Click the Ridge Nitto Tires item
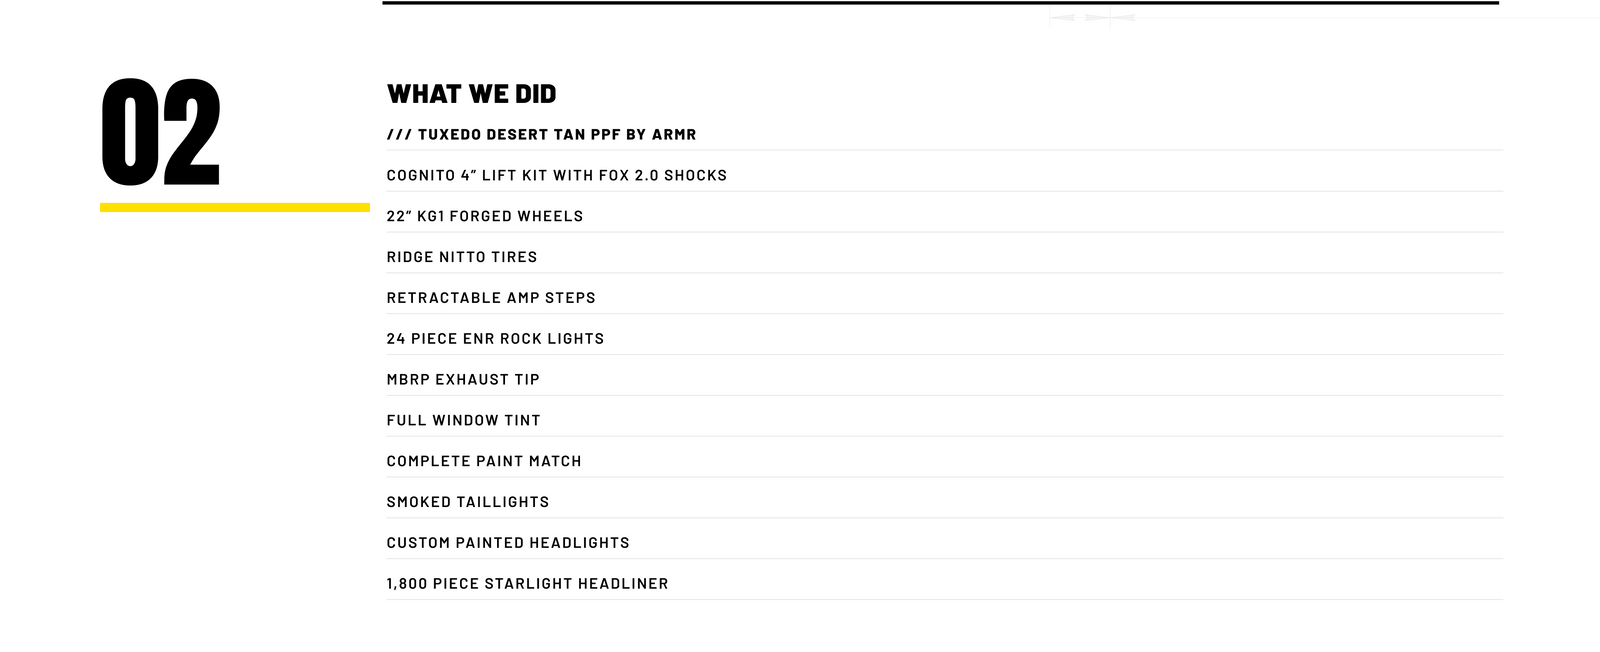1600x652 pixels. (462, 258)
